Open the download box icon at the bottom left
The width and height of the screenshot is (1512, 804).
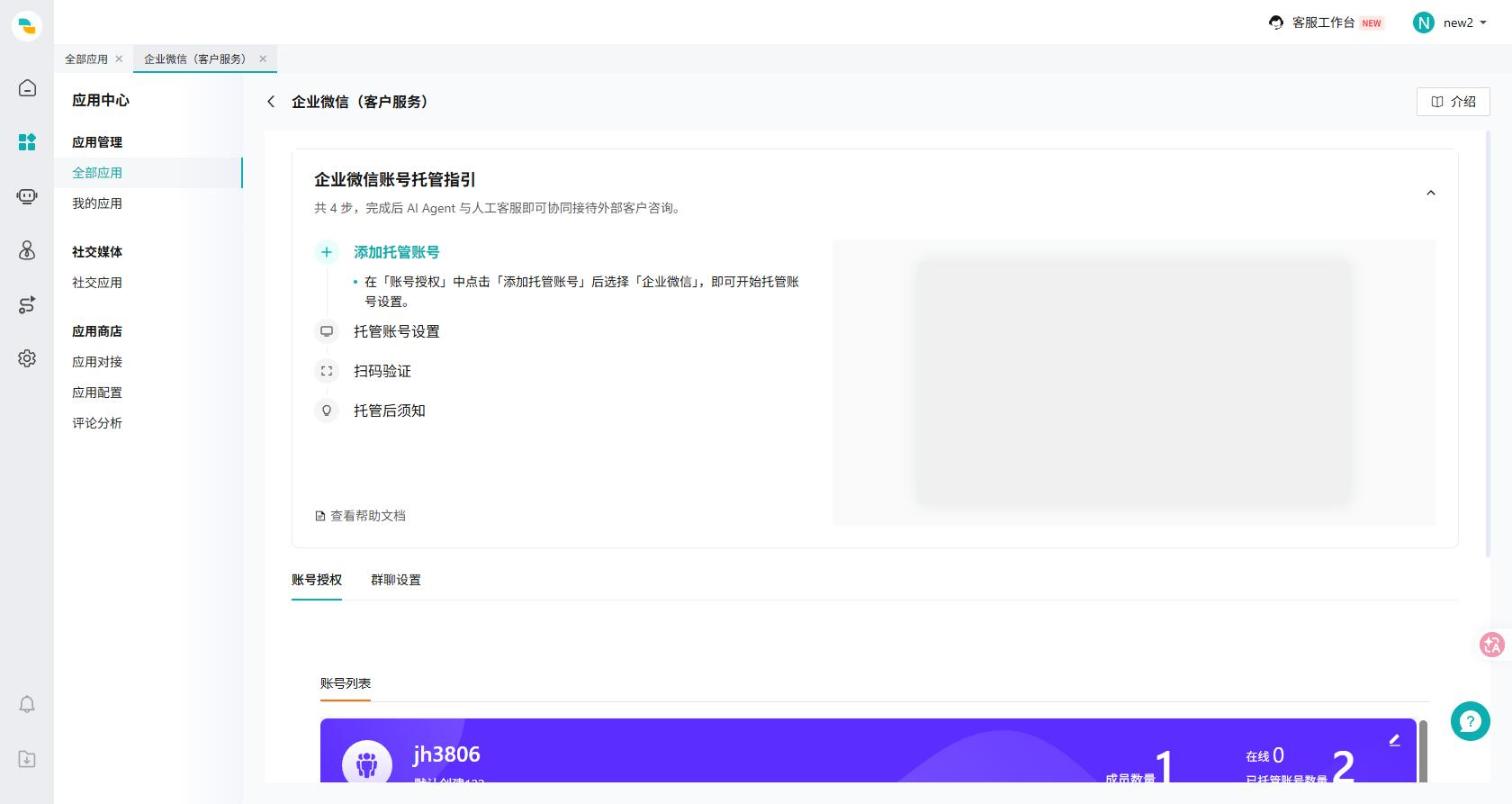click(x=27, y=759)
